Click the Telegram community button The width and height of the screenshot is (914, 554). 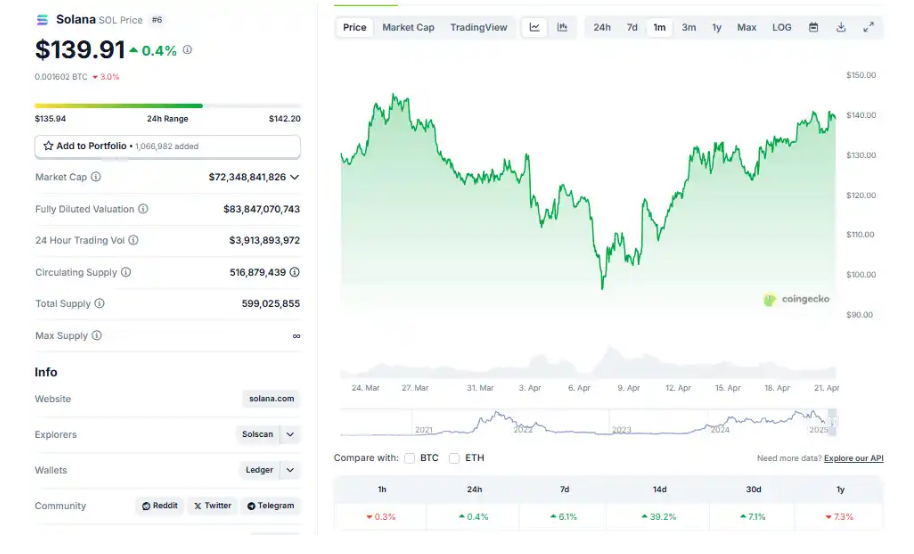coord(270,506)
